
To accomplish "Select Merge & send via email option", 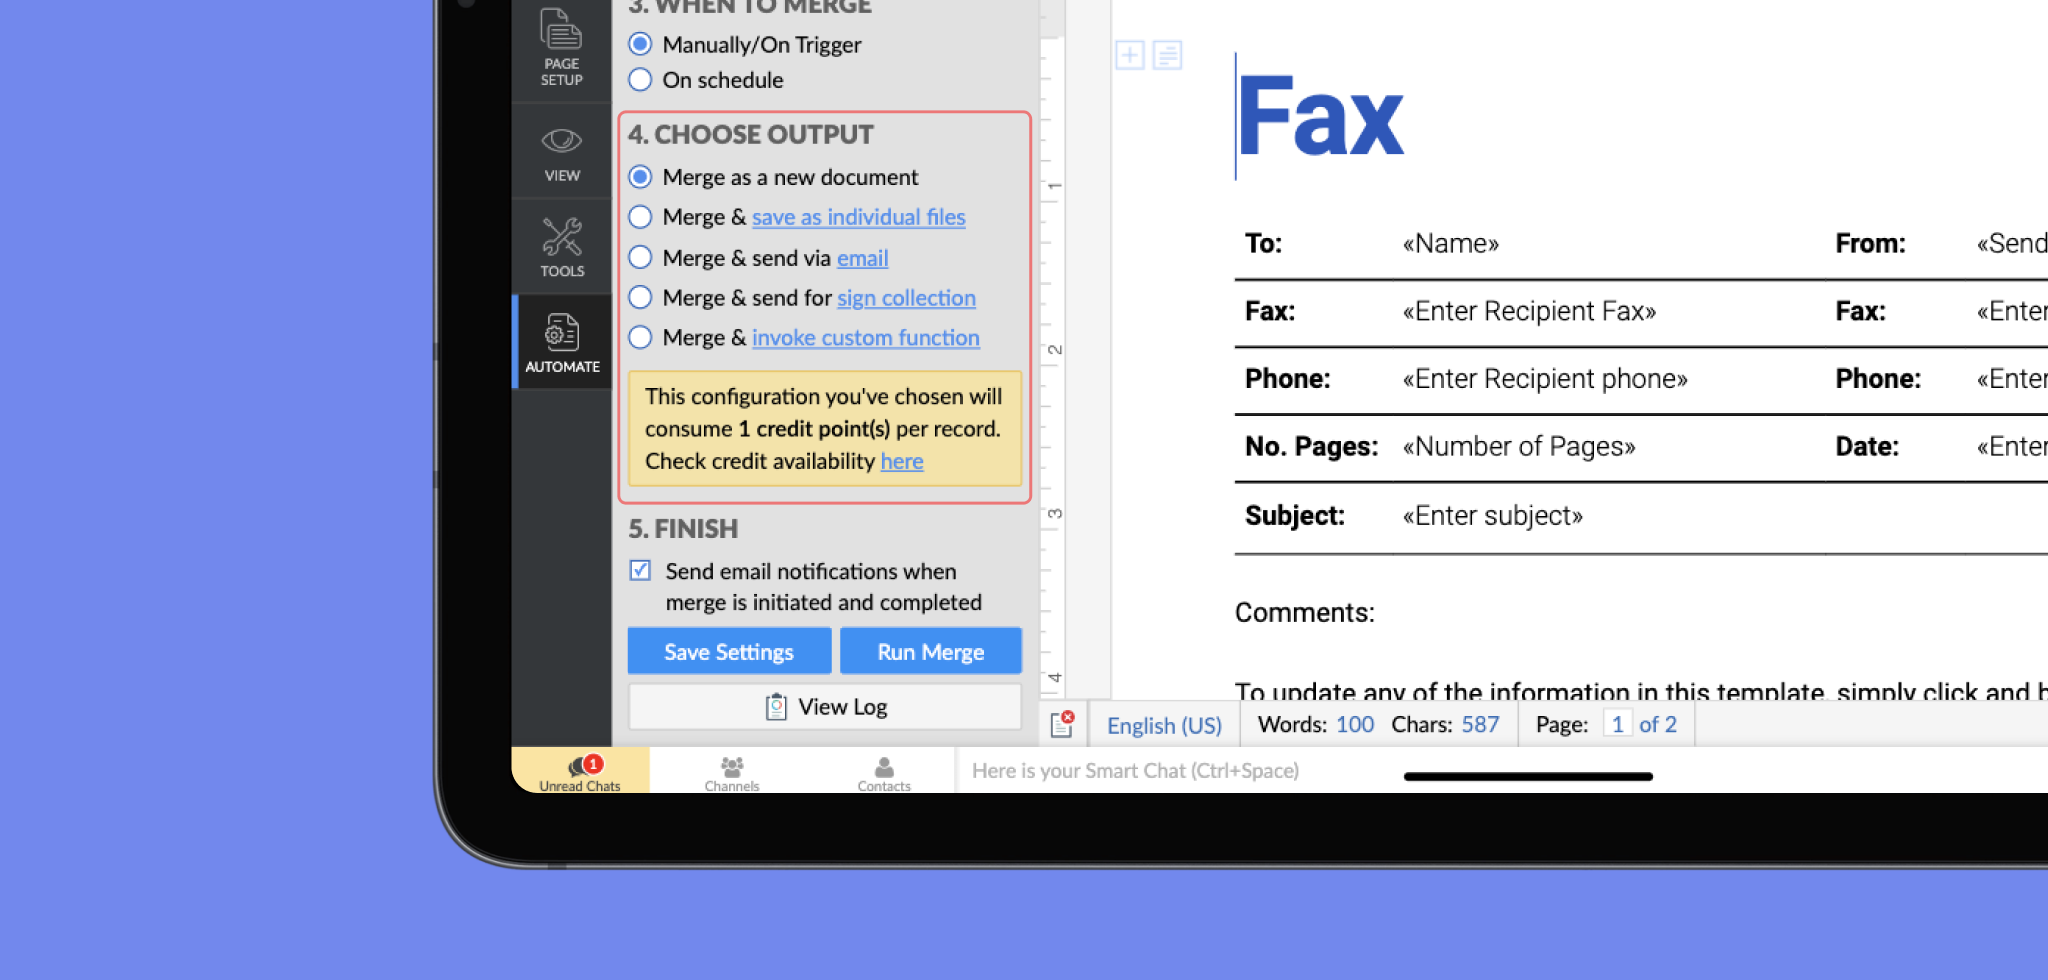I will click(641, 258).
